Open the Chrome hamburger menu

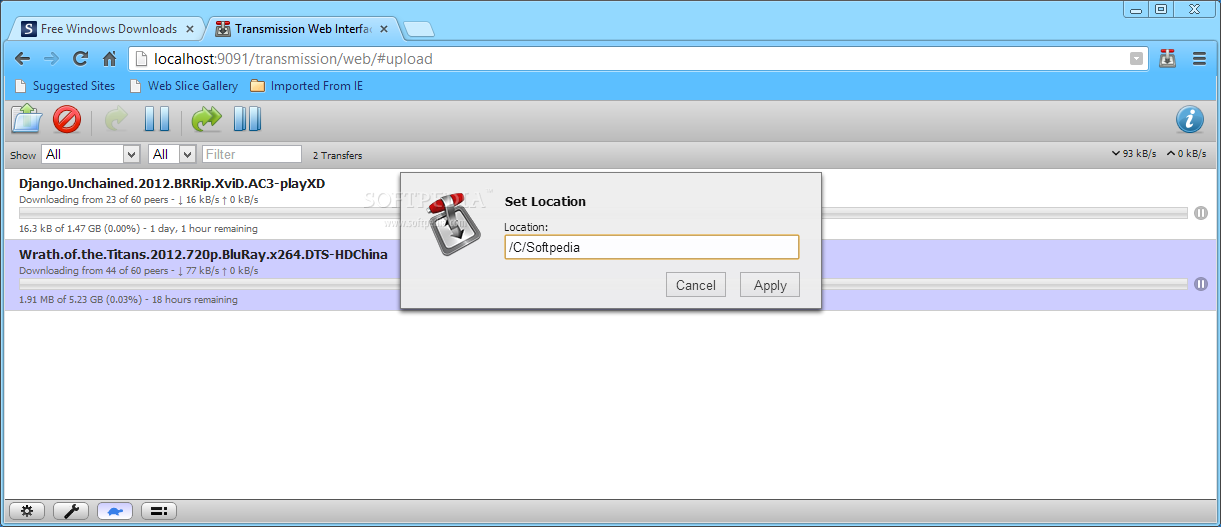(x=1199, y=59)
